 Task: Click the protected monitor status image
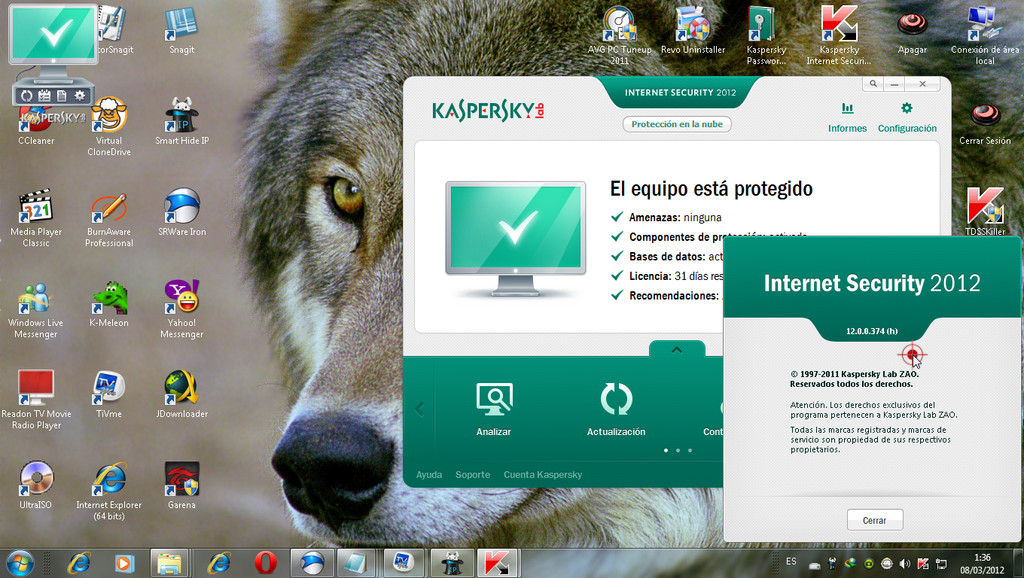(x=515, y=238)
